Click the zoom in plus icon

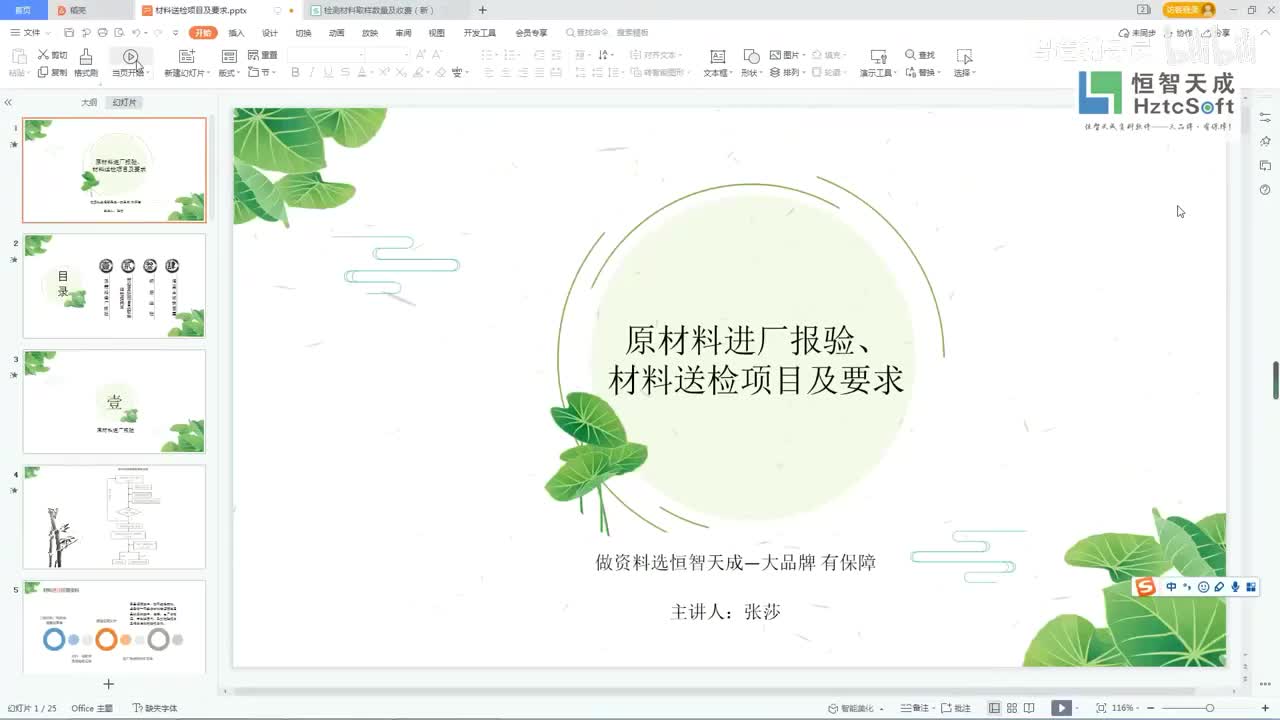click(x=1266, y=708)
